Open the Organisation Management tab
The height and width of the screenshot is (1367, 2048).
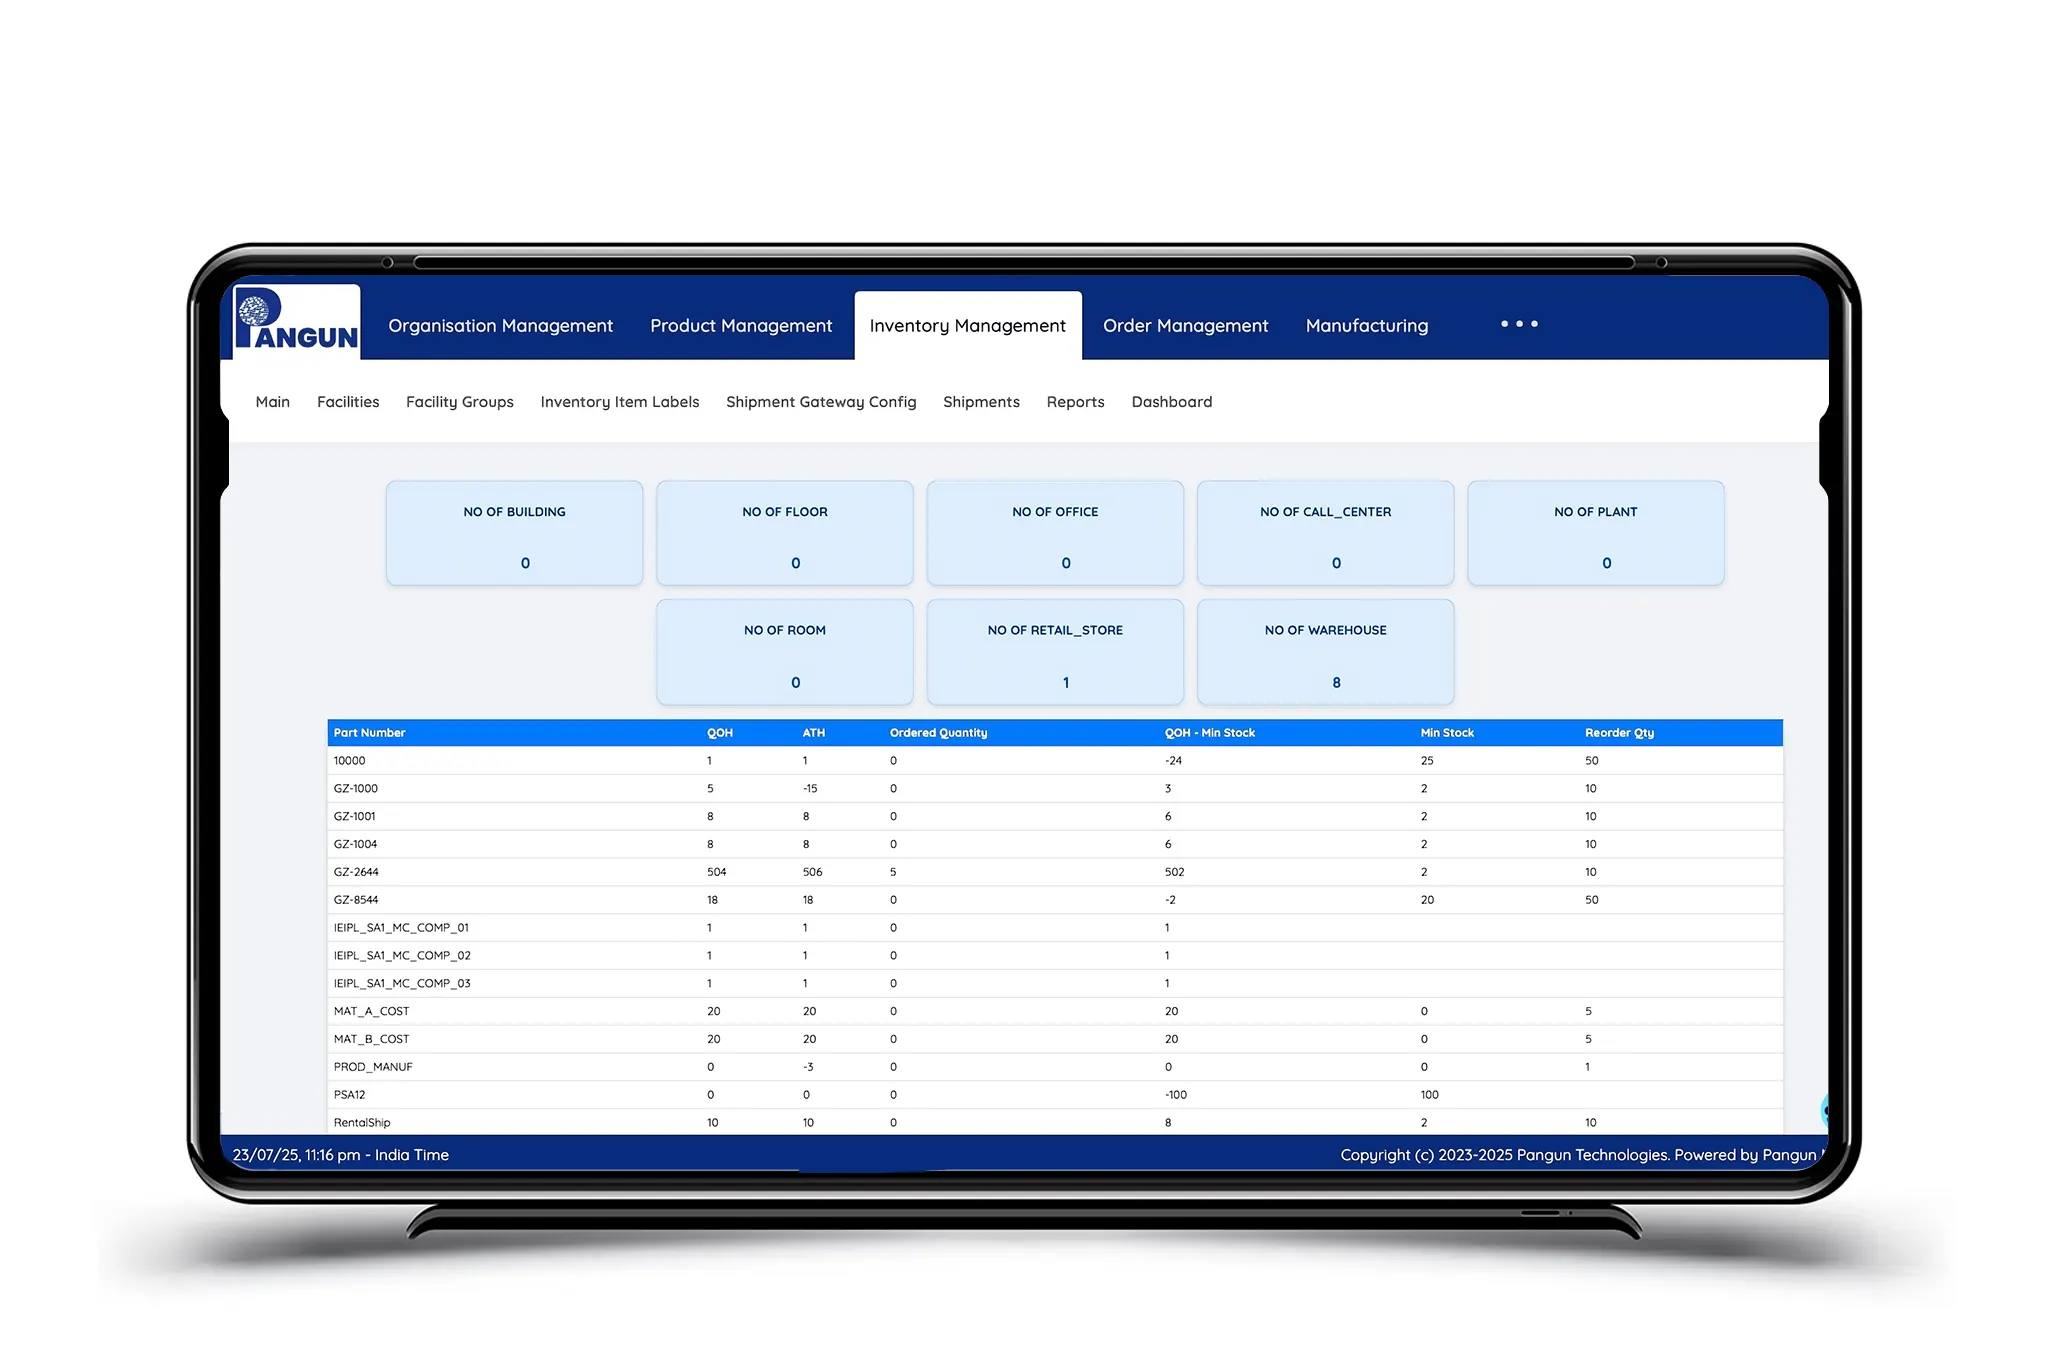(x=500, y=326)
